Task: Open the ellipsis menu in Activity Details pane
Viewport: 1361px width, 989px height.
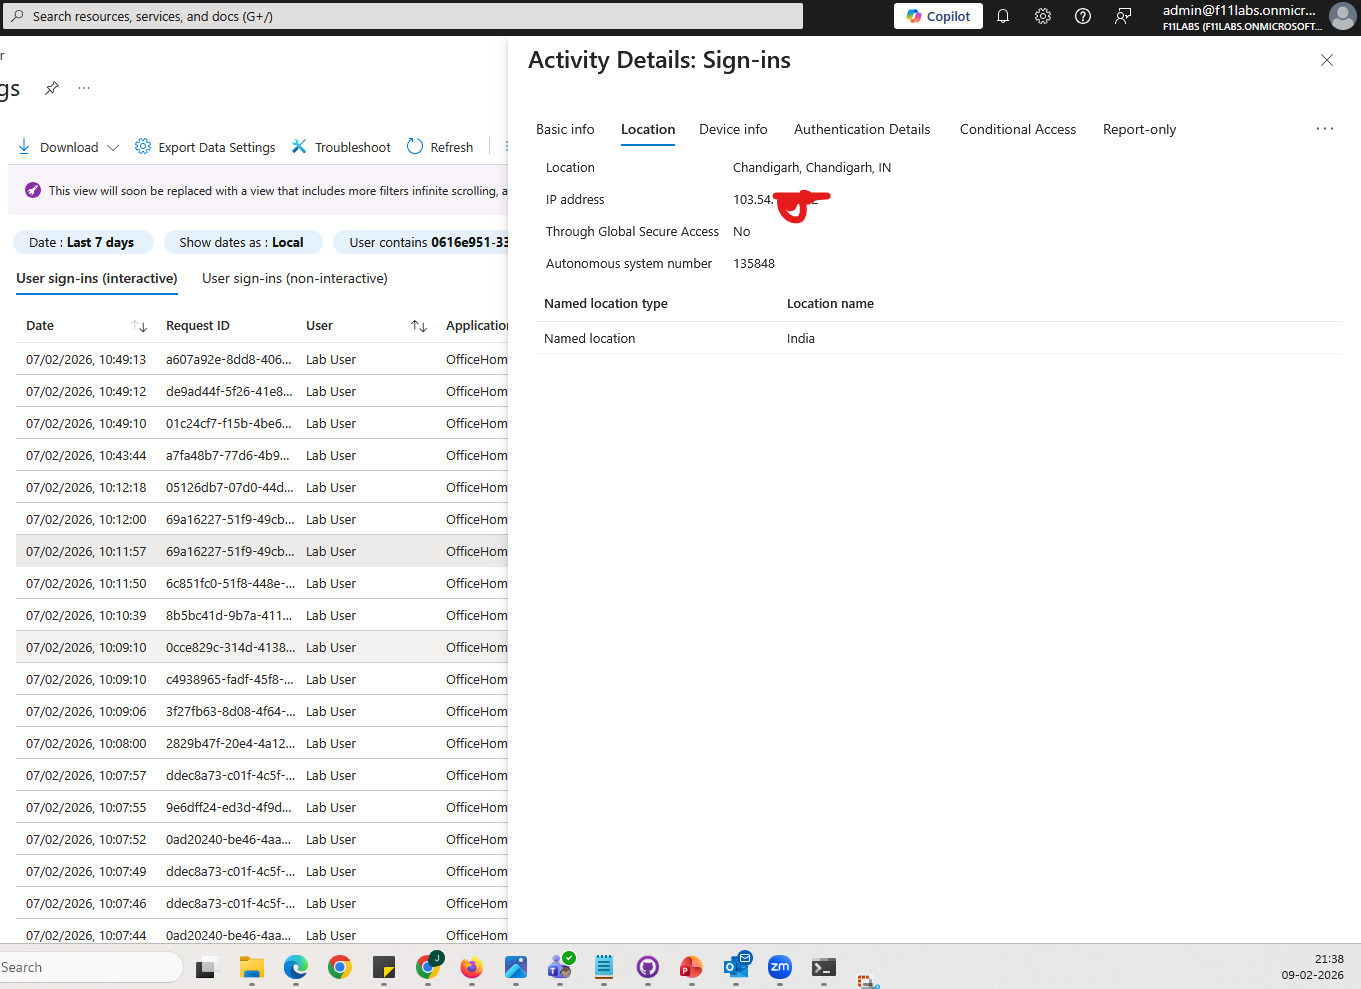Action: click(1324, 128)
